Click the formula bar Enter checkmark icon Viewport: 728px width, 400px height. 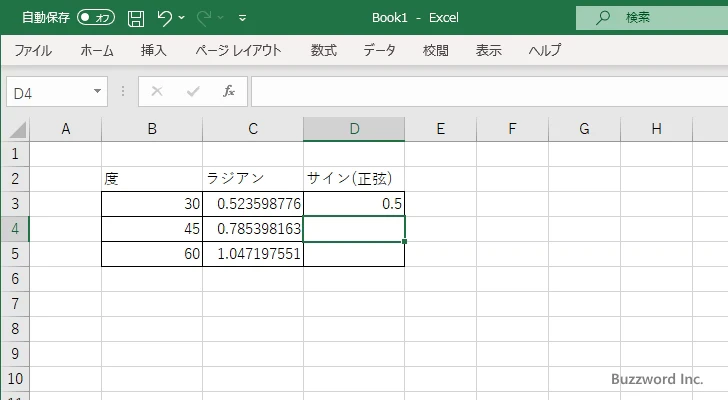coord(192,91)
